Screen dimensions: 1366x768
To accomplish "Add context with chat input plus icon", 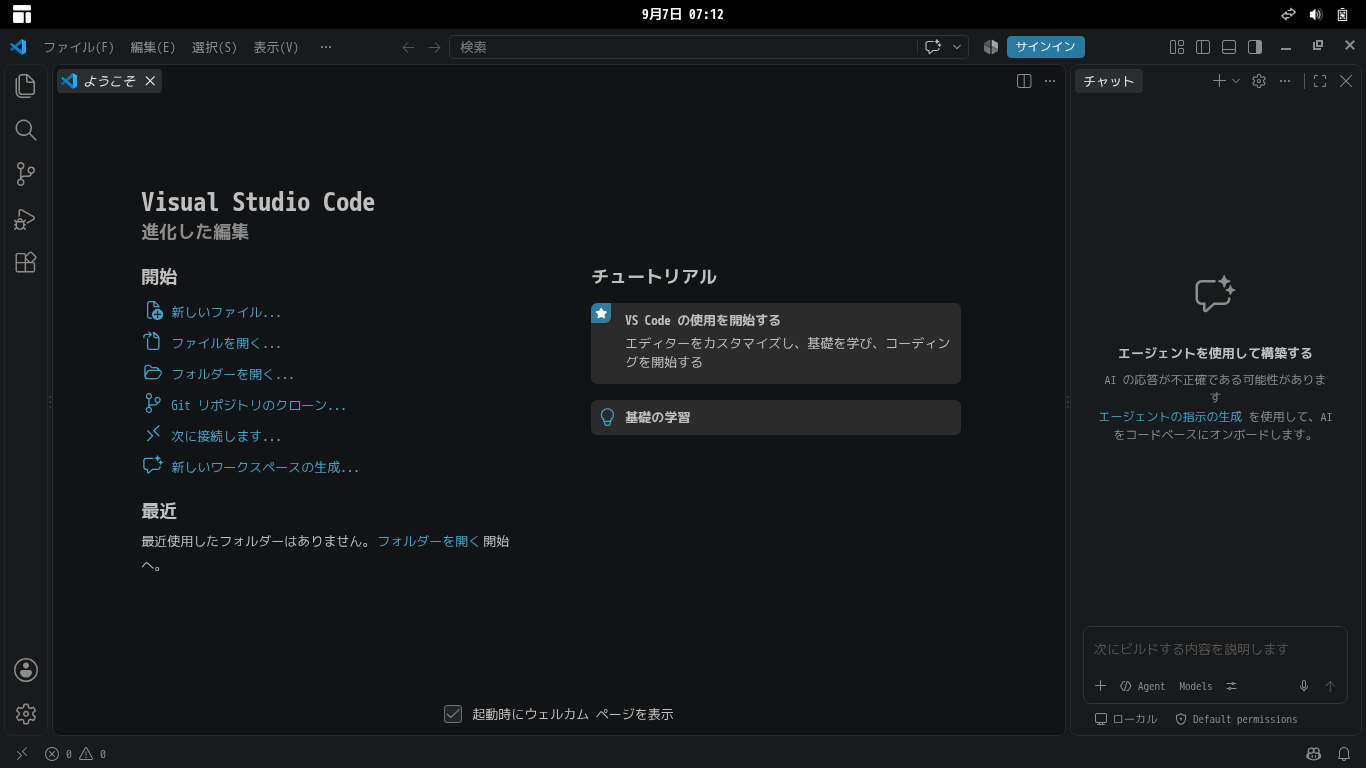I will pos(1100,686).
